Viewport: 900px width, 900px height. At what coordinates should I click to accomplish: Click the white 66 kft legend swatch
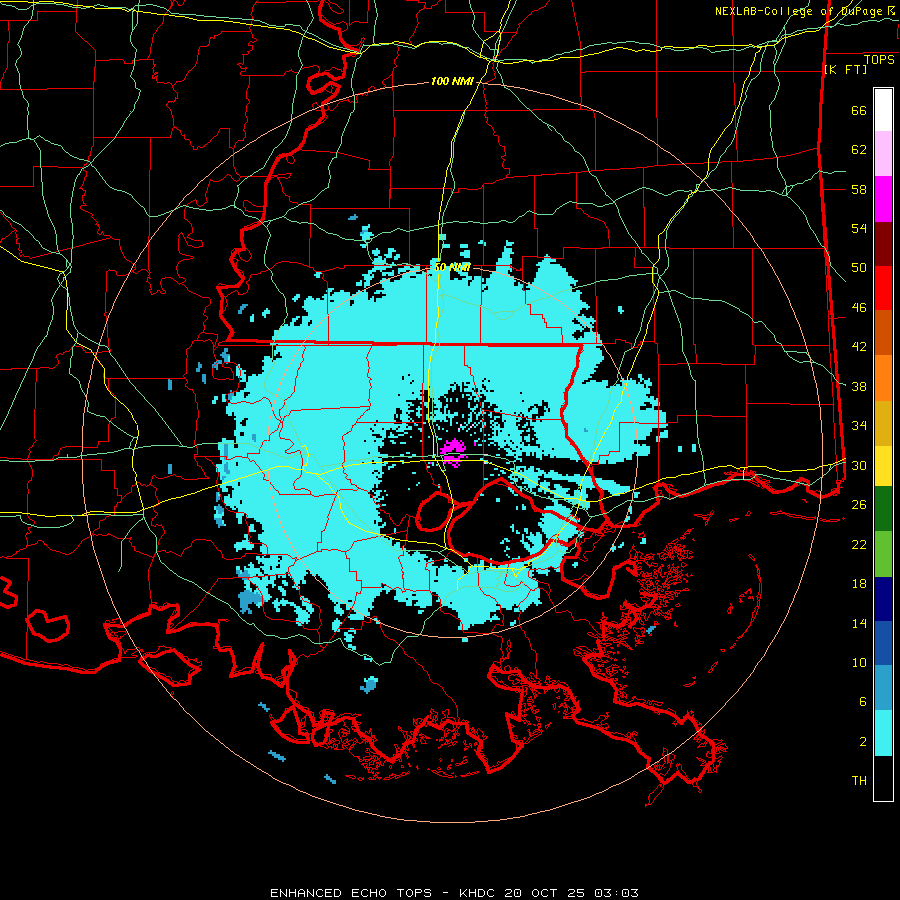(883, 110)
